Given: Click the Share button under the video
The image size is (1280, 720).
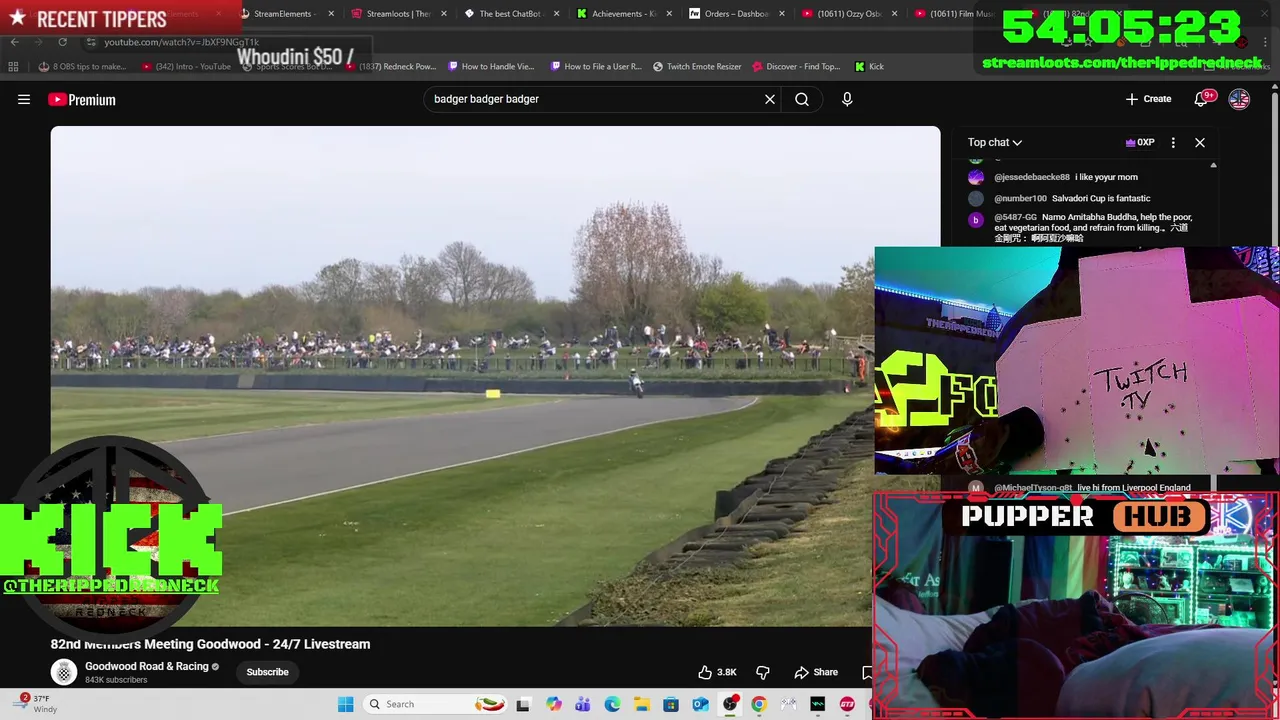Looking at the screenshot, I should [x=816, y=672].
